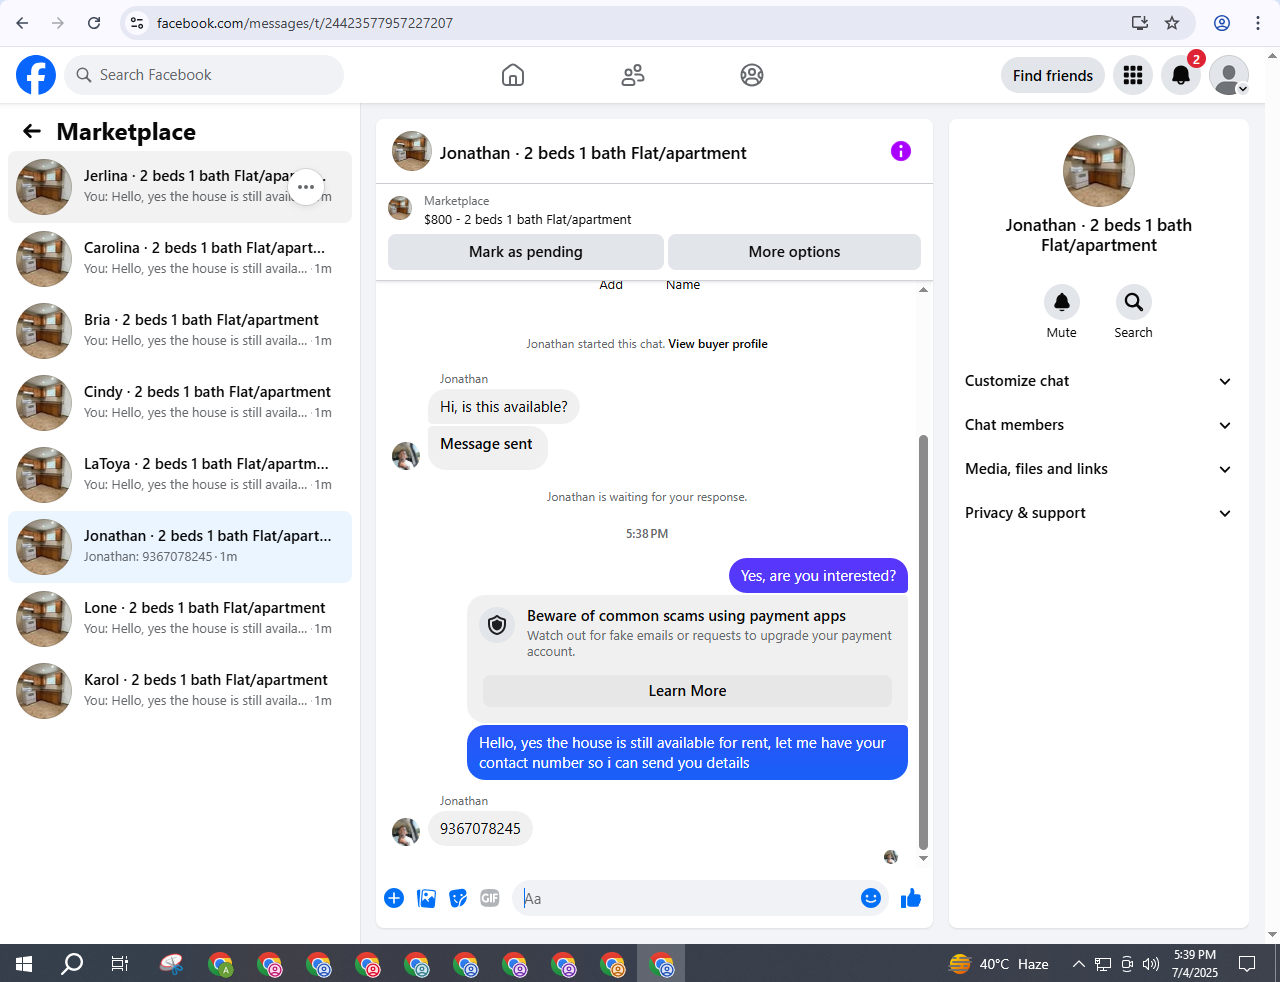The image size is (1280, 982).
Task: Open the Windows taskbar search
Action: pos(72,964)
